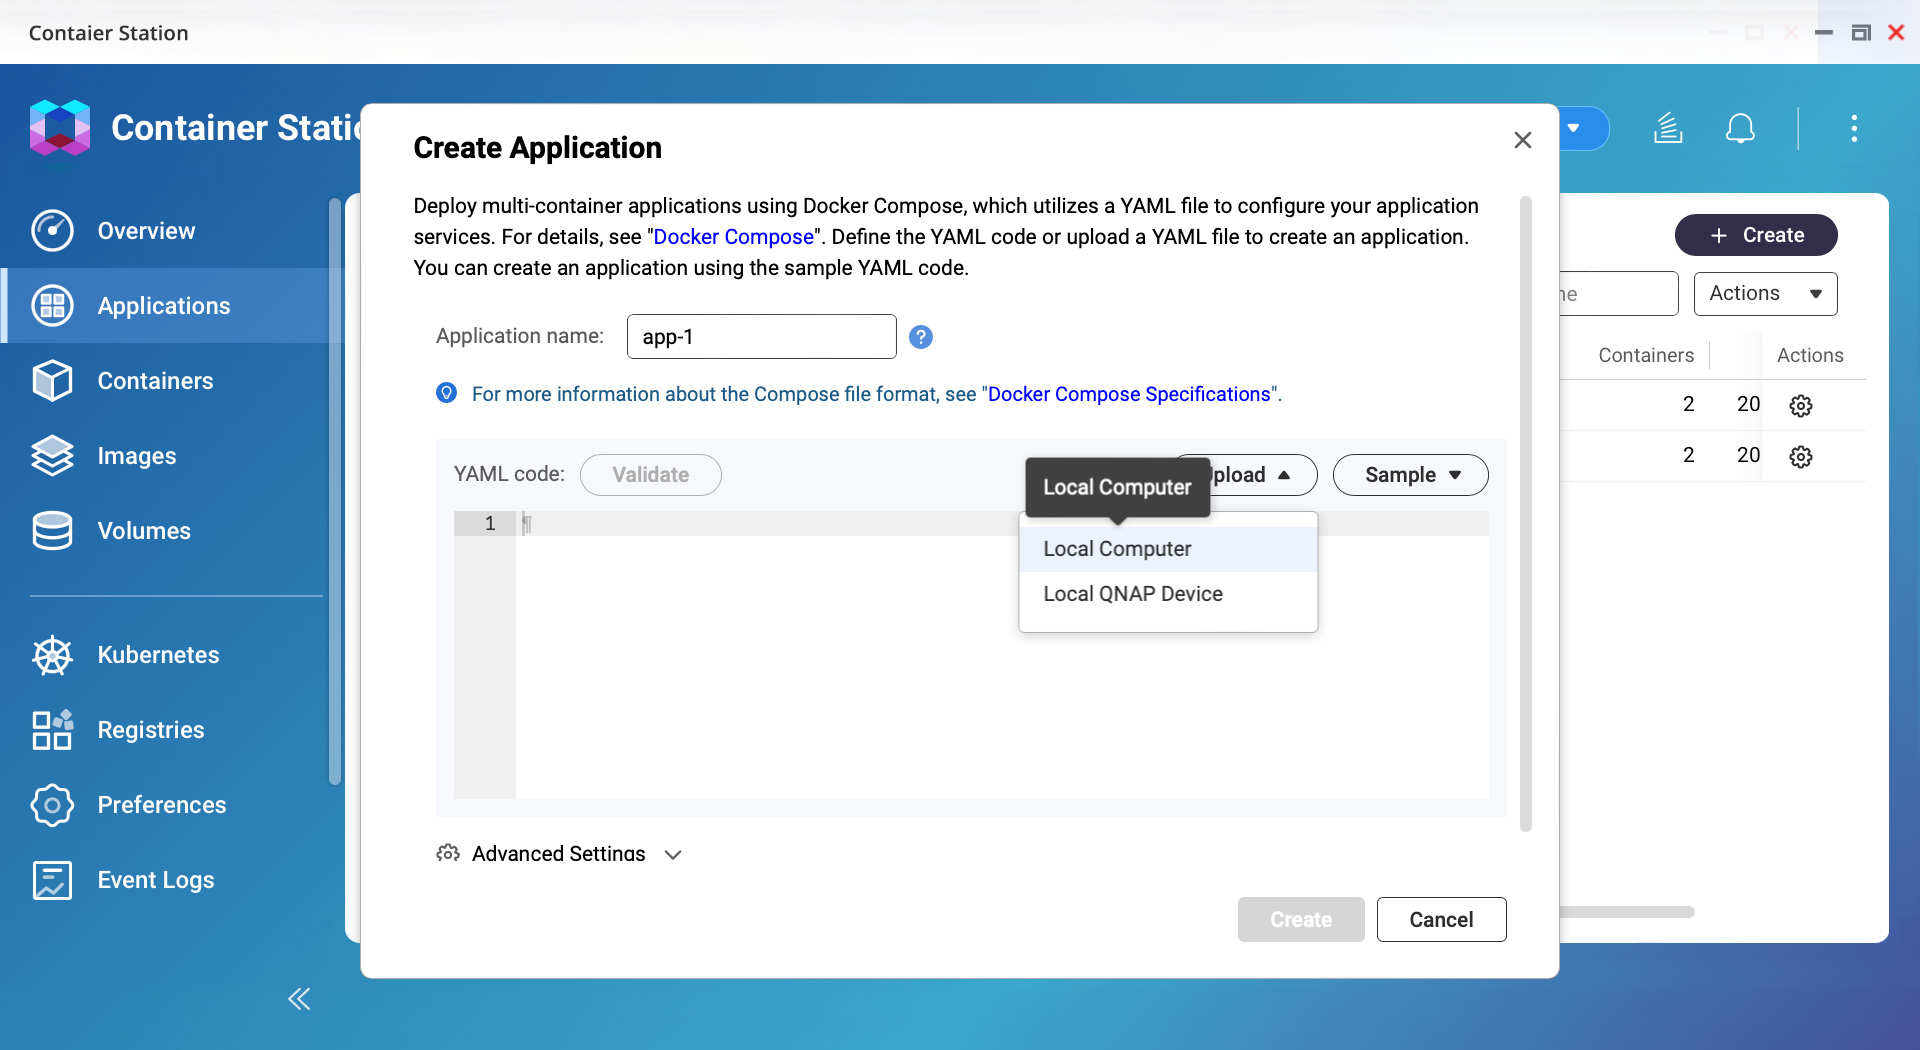Click the Application name text field

tap(761, 337)
